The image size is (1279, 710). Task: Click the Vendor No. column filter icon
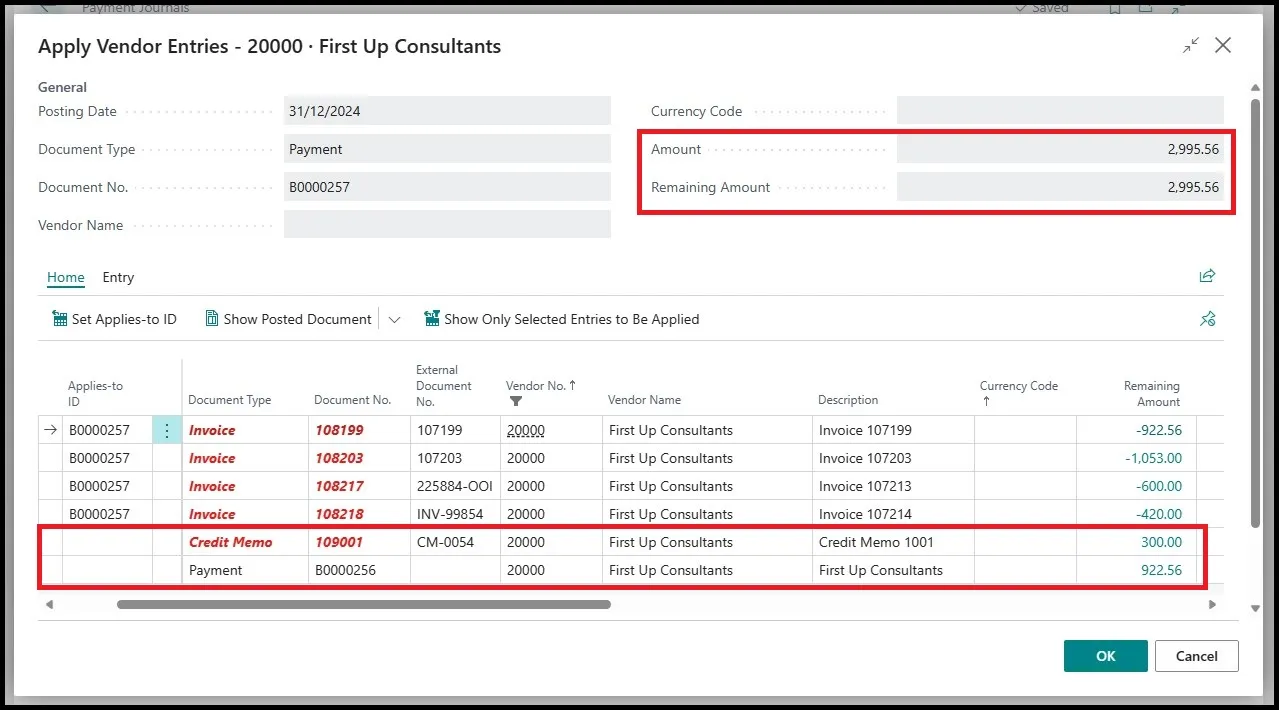[x=516, y=401]
